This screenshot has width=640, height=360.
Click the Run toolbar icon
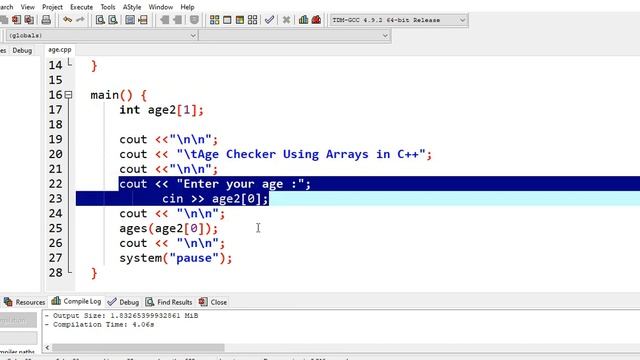pyautogui.click(x=227, y=20)
